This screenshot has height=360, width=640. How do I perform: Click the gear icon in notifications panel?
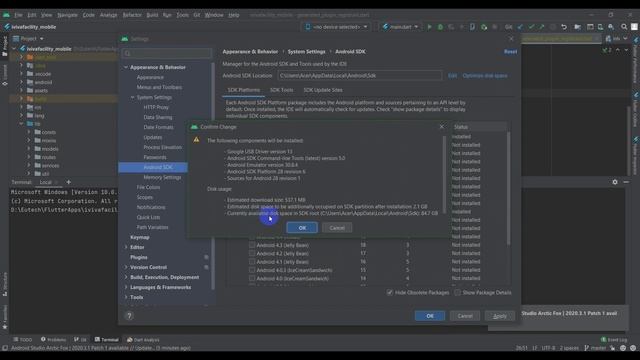coord(615,182)
